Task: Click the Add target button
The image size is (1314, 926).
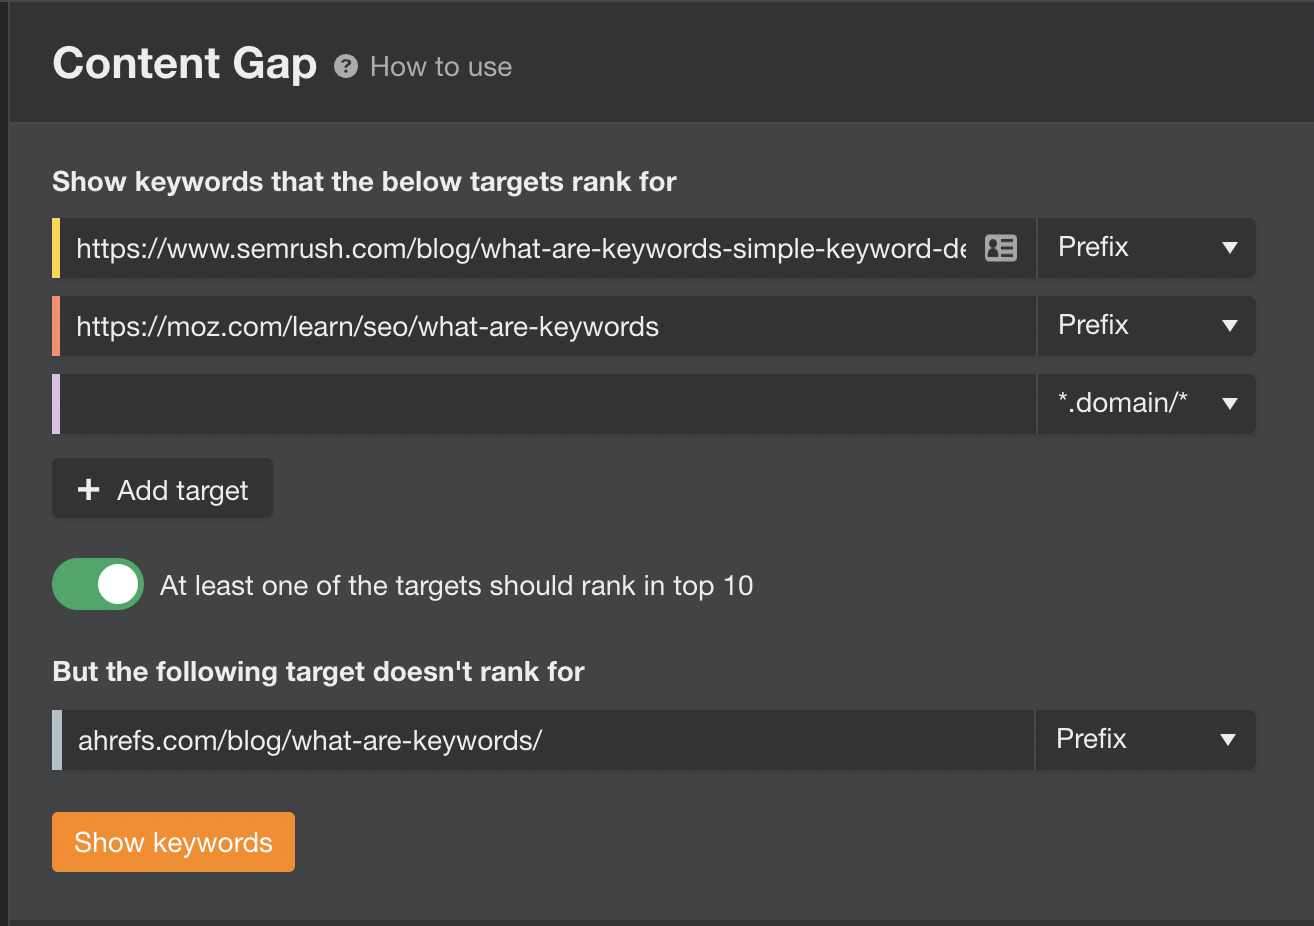Action: (161, 489)
